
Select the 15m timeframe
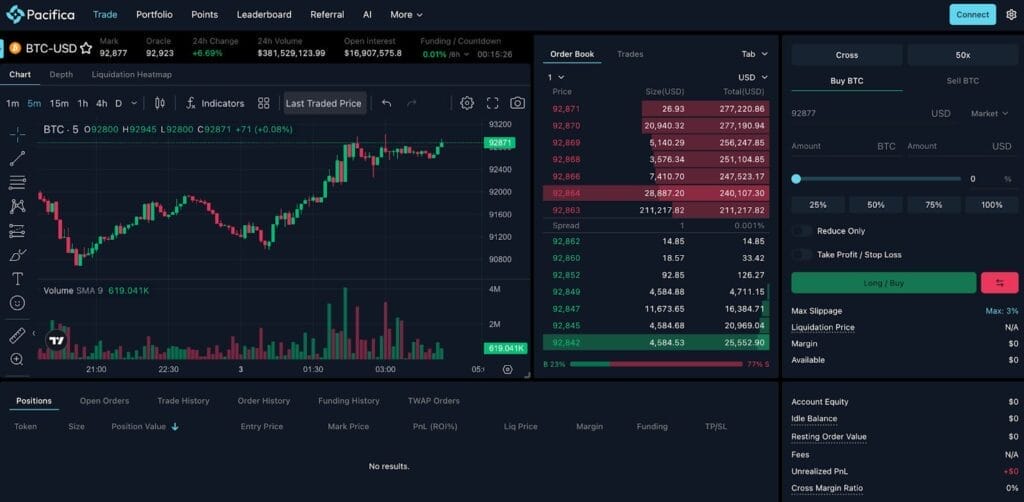[59, 103]
